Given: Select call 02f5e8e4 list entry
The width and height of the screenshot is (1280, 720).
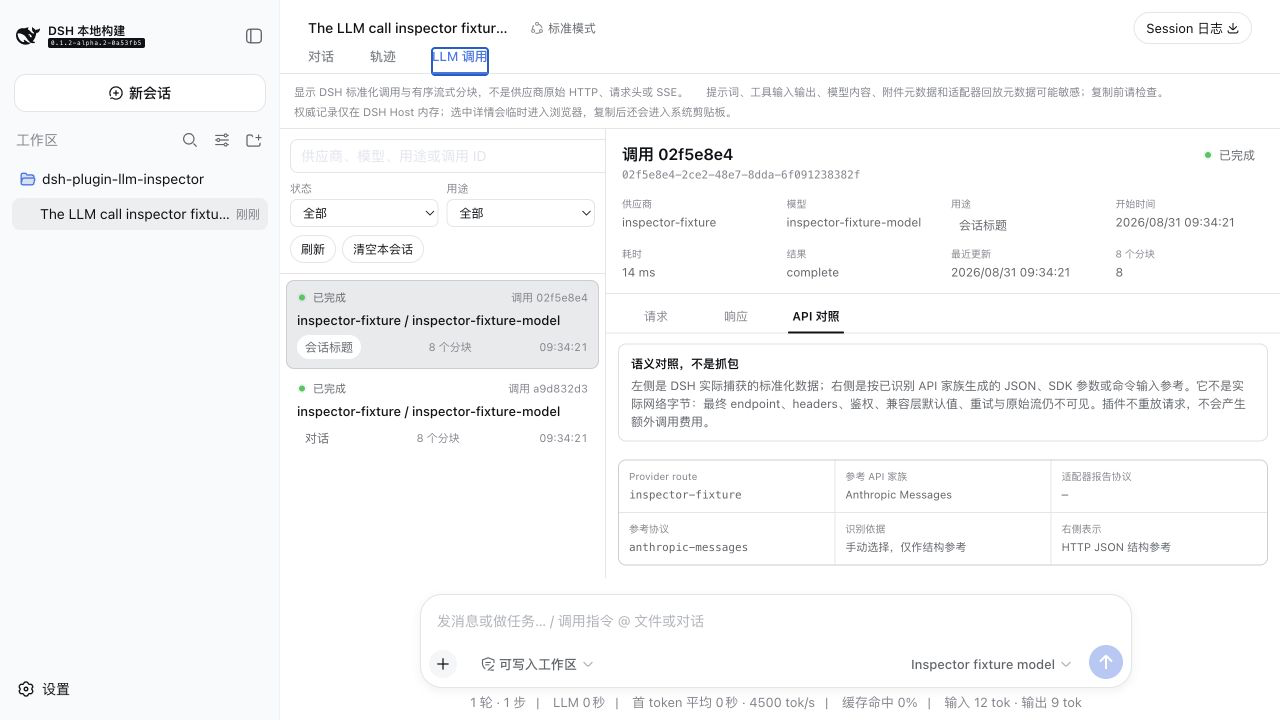Looking at the screenshot, I should (442, 324).
